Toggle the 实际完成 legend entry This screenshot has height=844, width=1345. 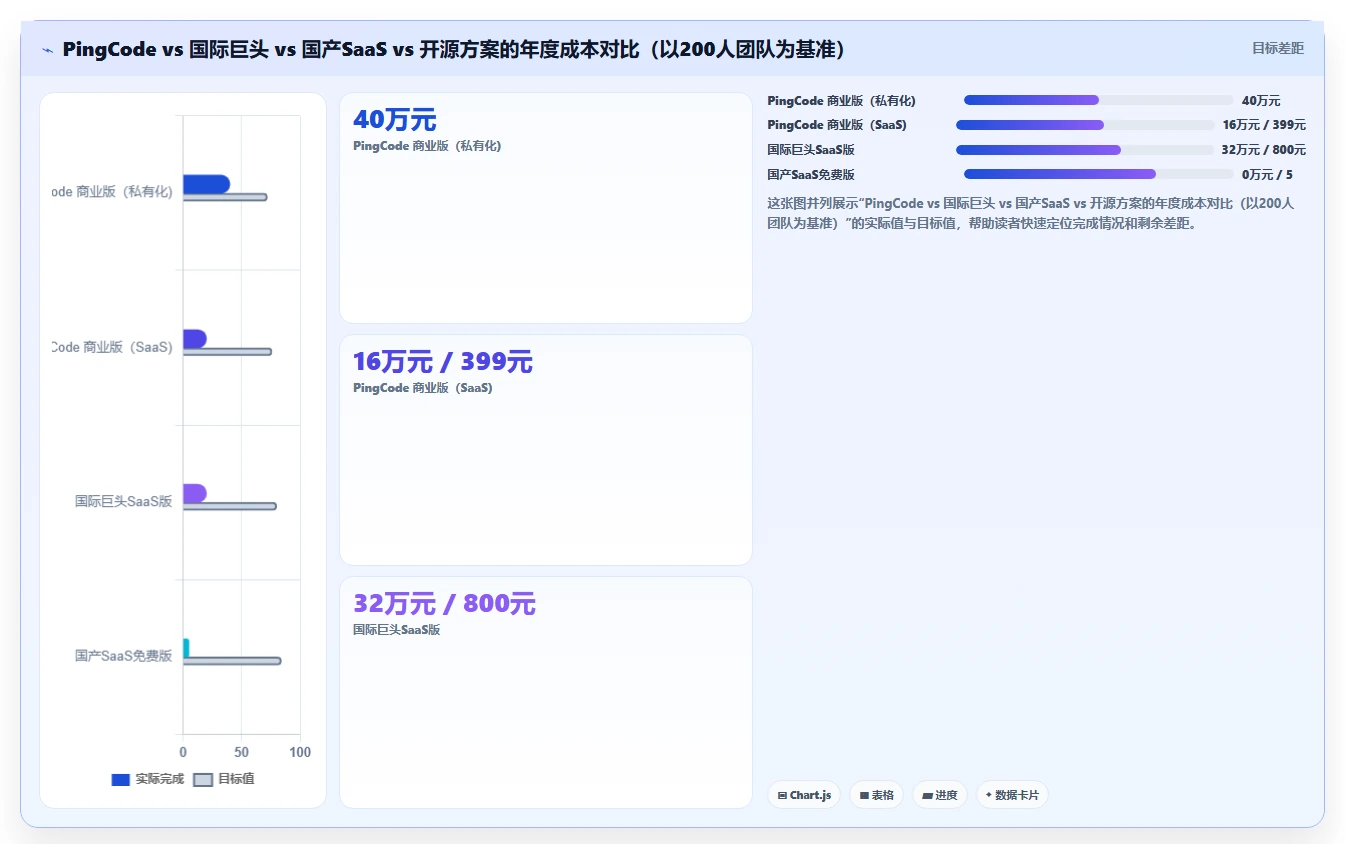click(x=148, y=779)
